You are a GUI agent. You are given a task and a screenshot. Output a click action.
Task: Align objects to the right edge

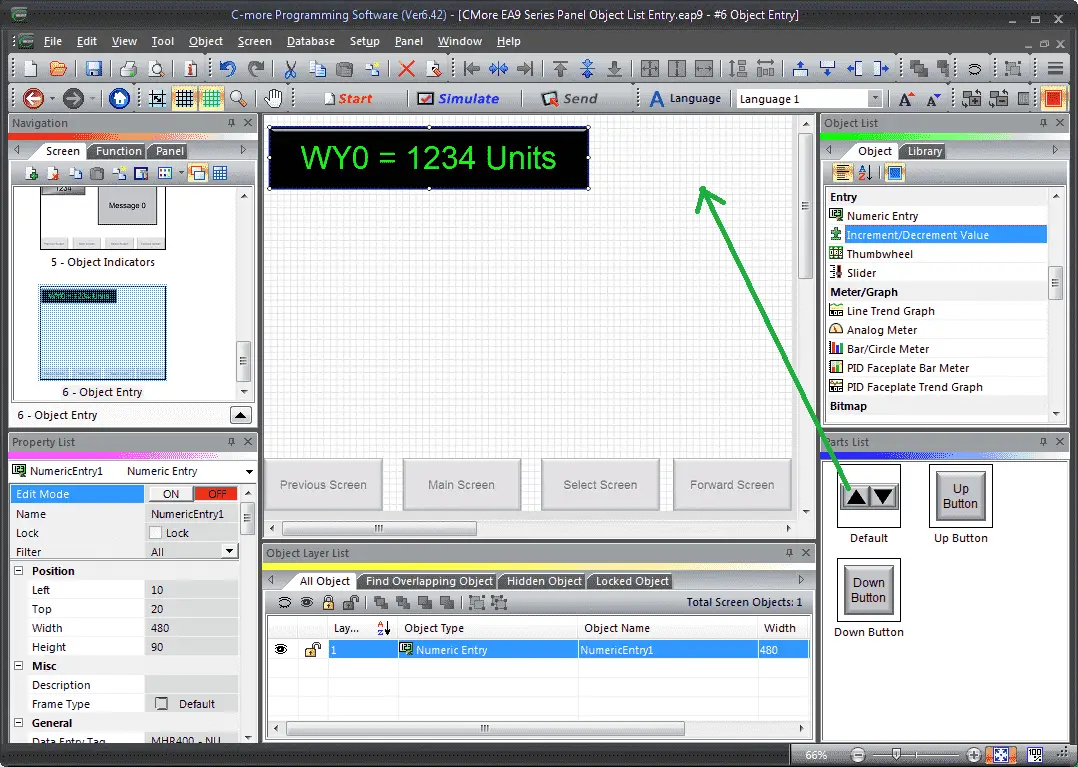coord(525,69)
